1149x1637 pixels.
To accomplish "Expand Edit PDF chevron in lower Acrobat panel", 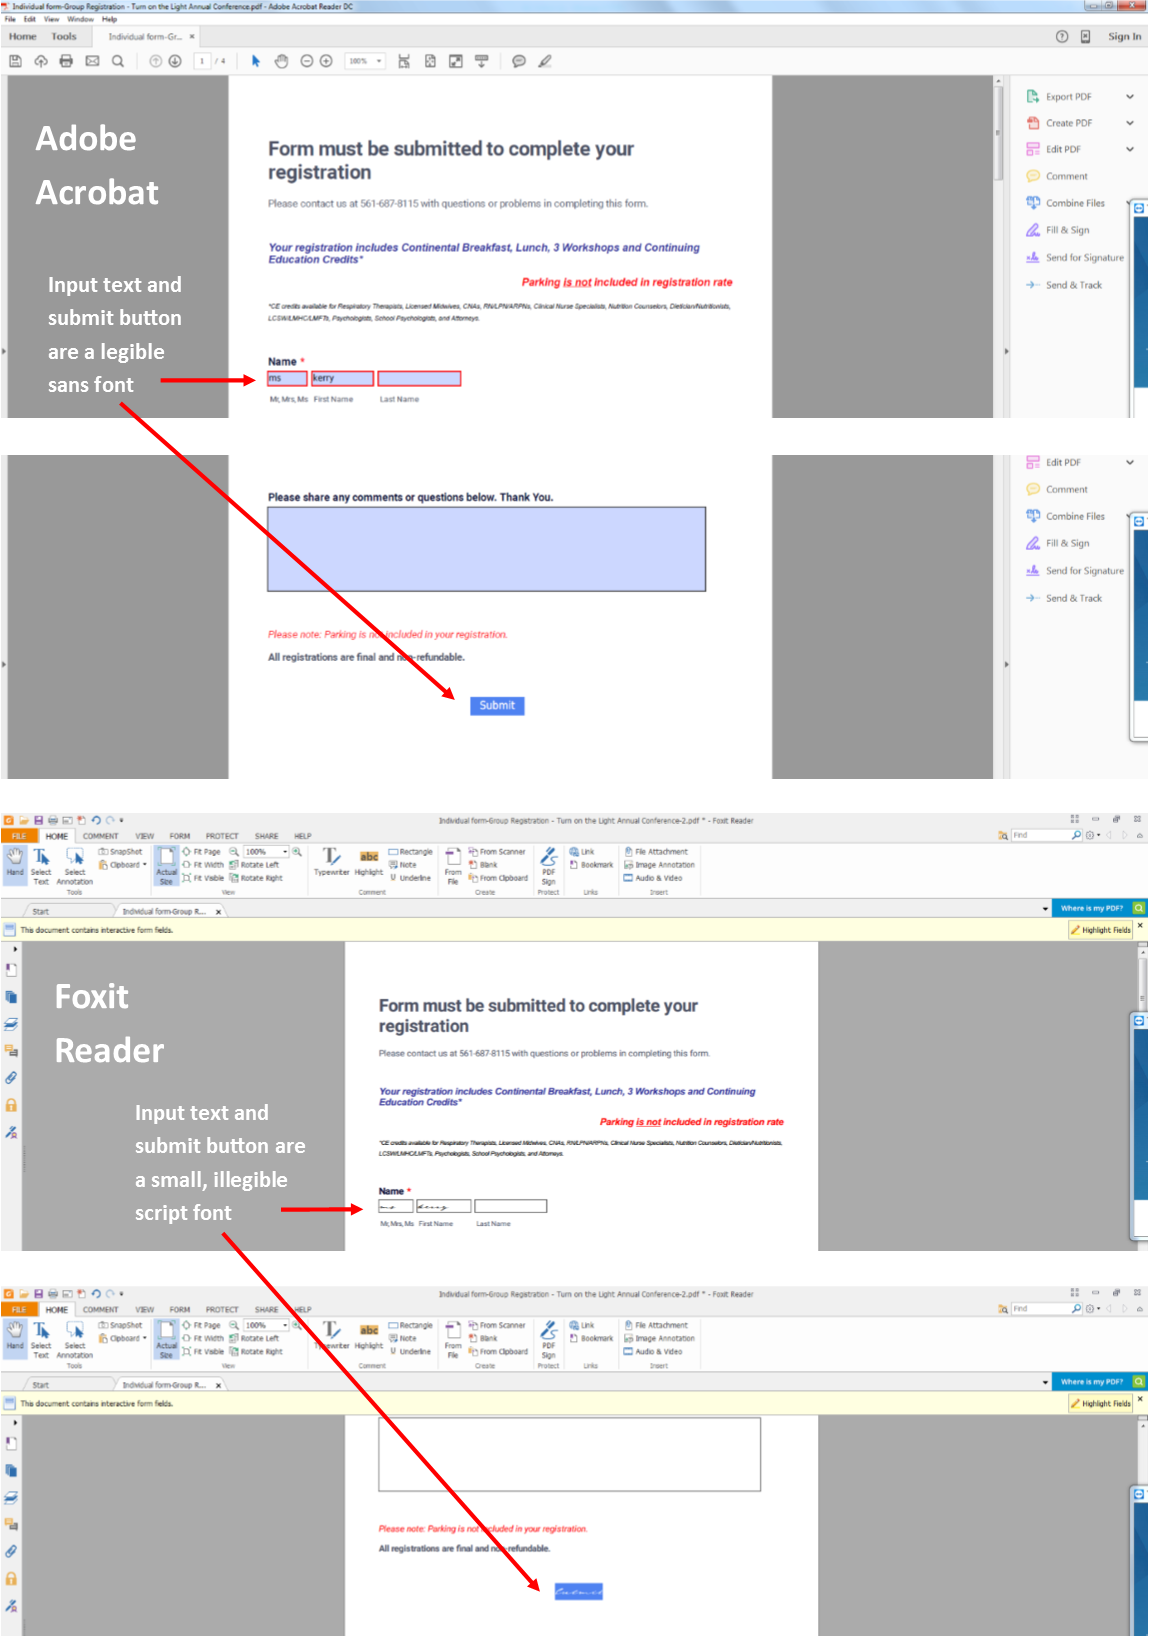I will coord(1130,462).
